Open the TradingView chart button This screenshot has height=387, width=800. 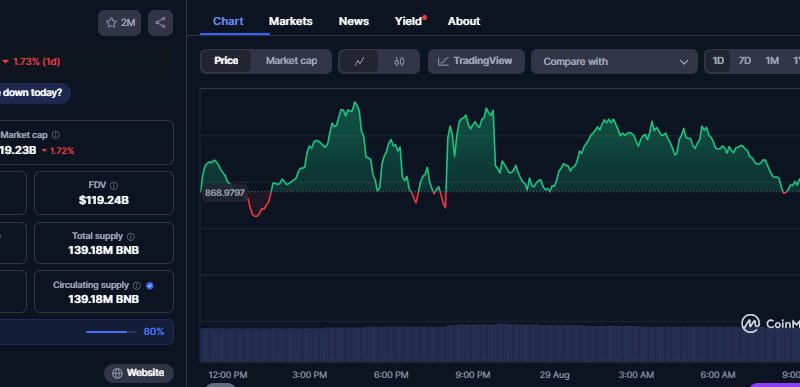tap(476, 62)
